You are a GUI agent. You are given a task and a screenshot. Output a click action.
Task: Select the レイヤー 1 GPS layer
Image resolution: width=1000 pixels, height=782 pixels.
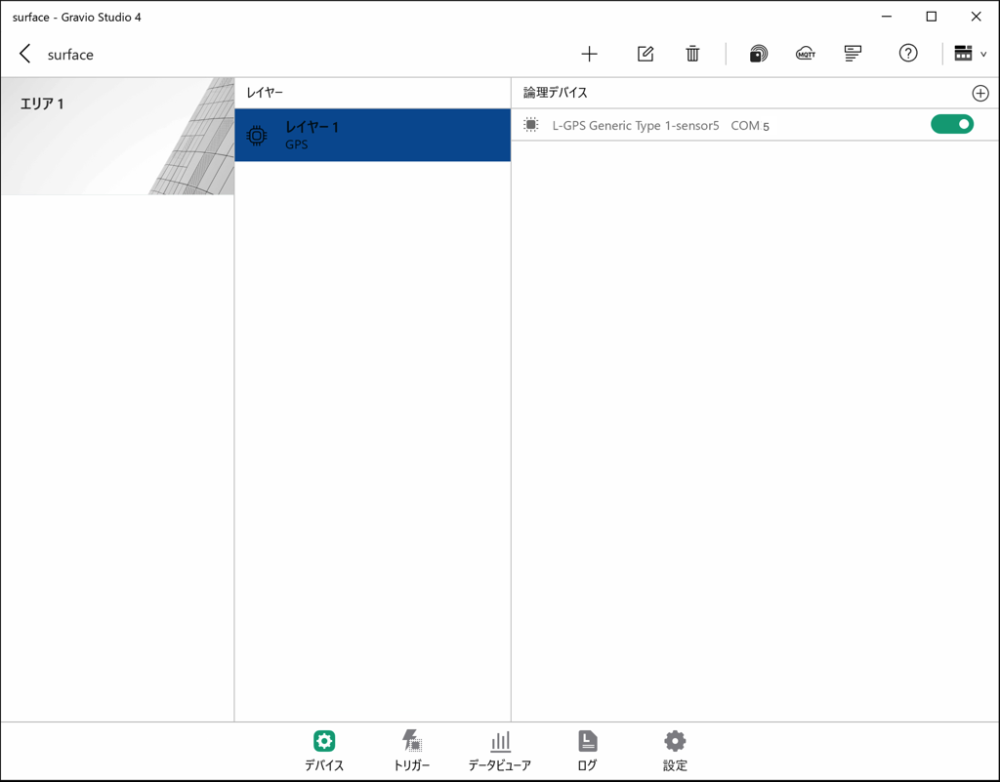coord(372,135)
